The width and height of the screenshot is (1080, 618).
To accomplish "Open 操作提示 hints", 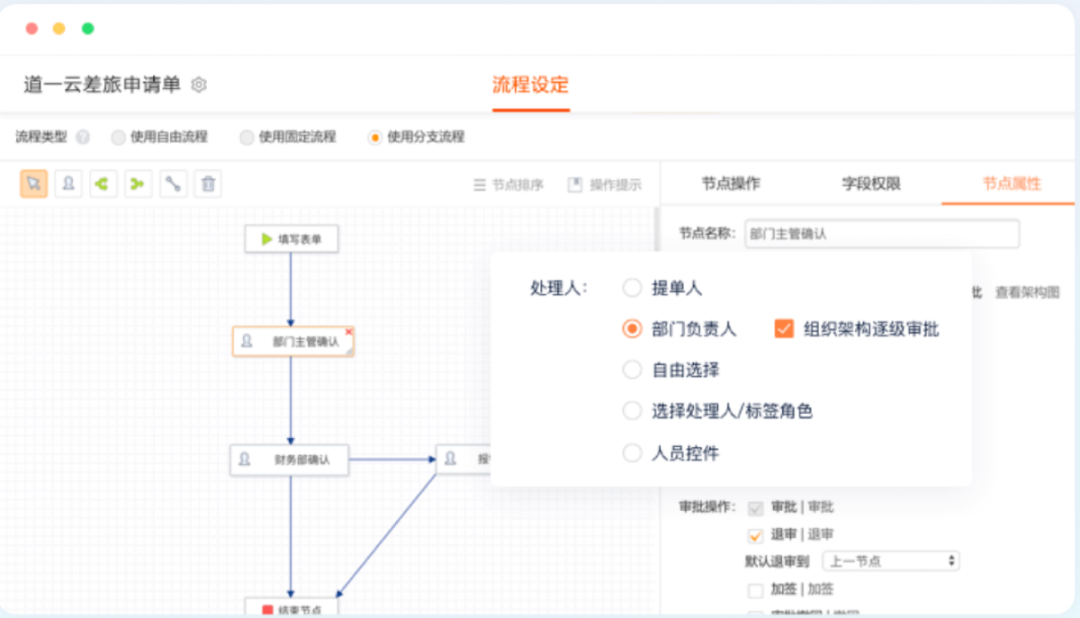I will pyautogui.click(x=604, y=185).
